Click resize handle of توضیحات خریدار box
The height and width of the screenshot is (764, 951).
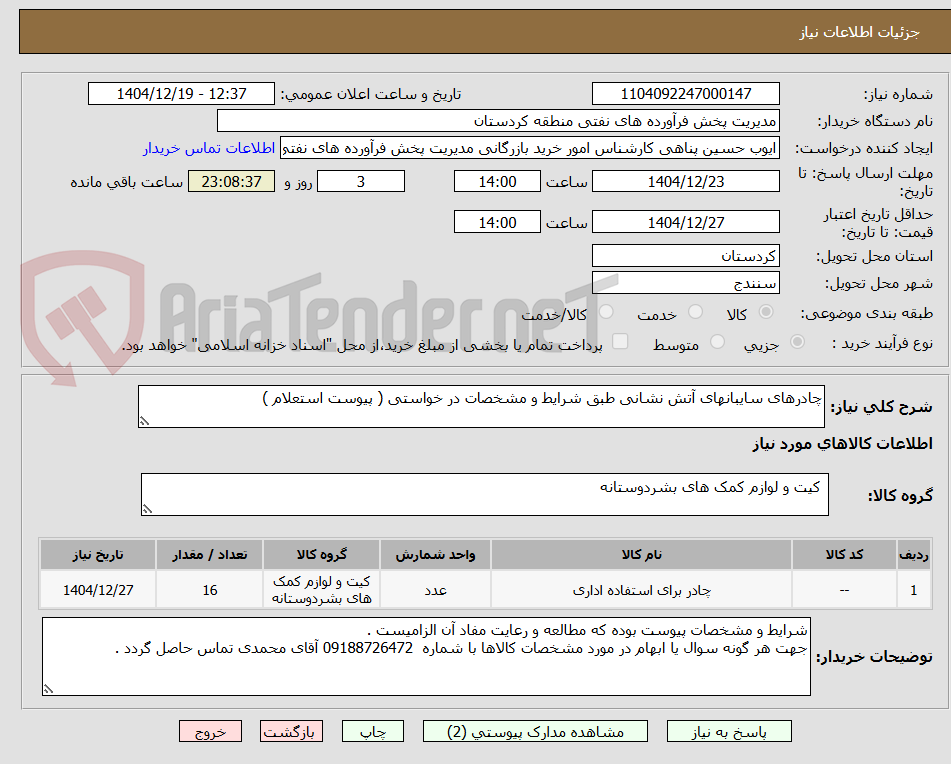(x=48, y=689)
